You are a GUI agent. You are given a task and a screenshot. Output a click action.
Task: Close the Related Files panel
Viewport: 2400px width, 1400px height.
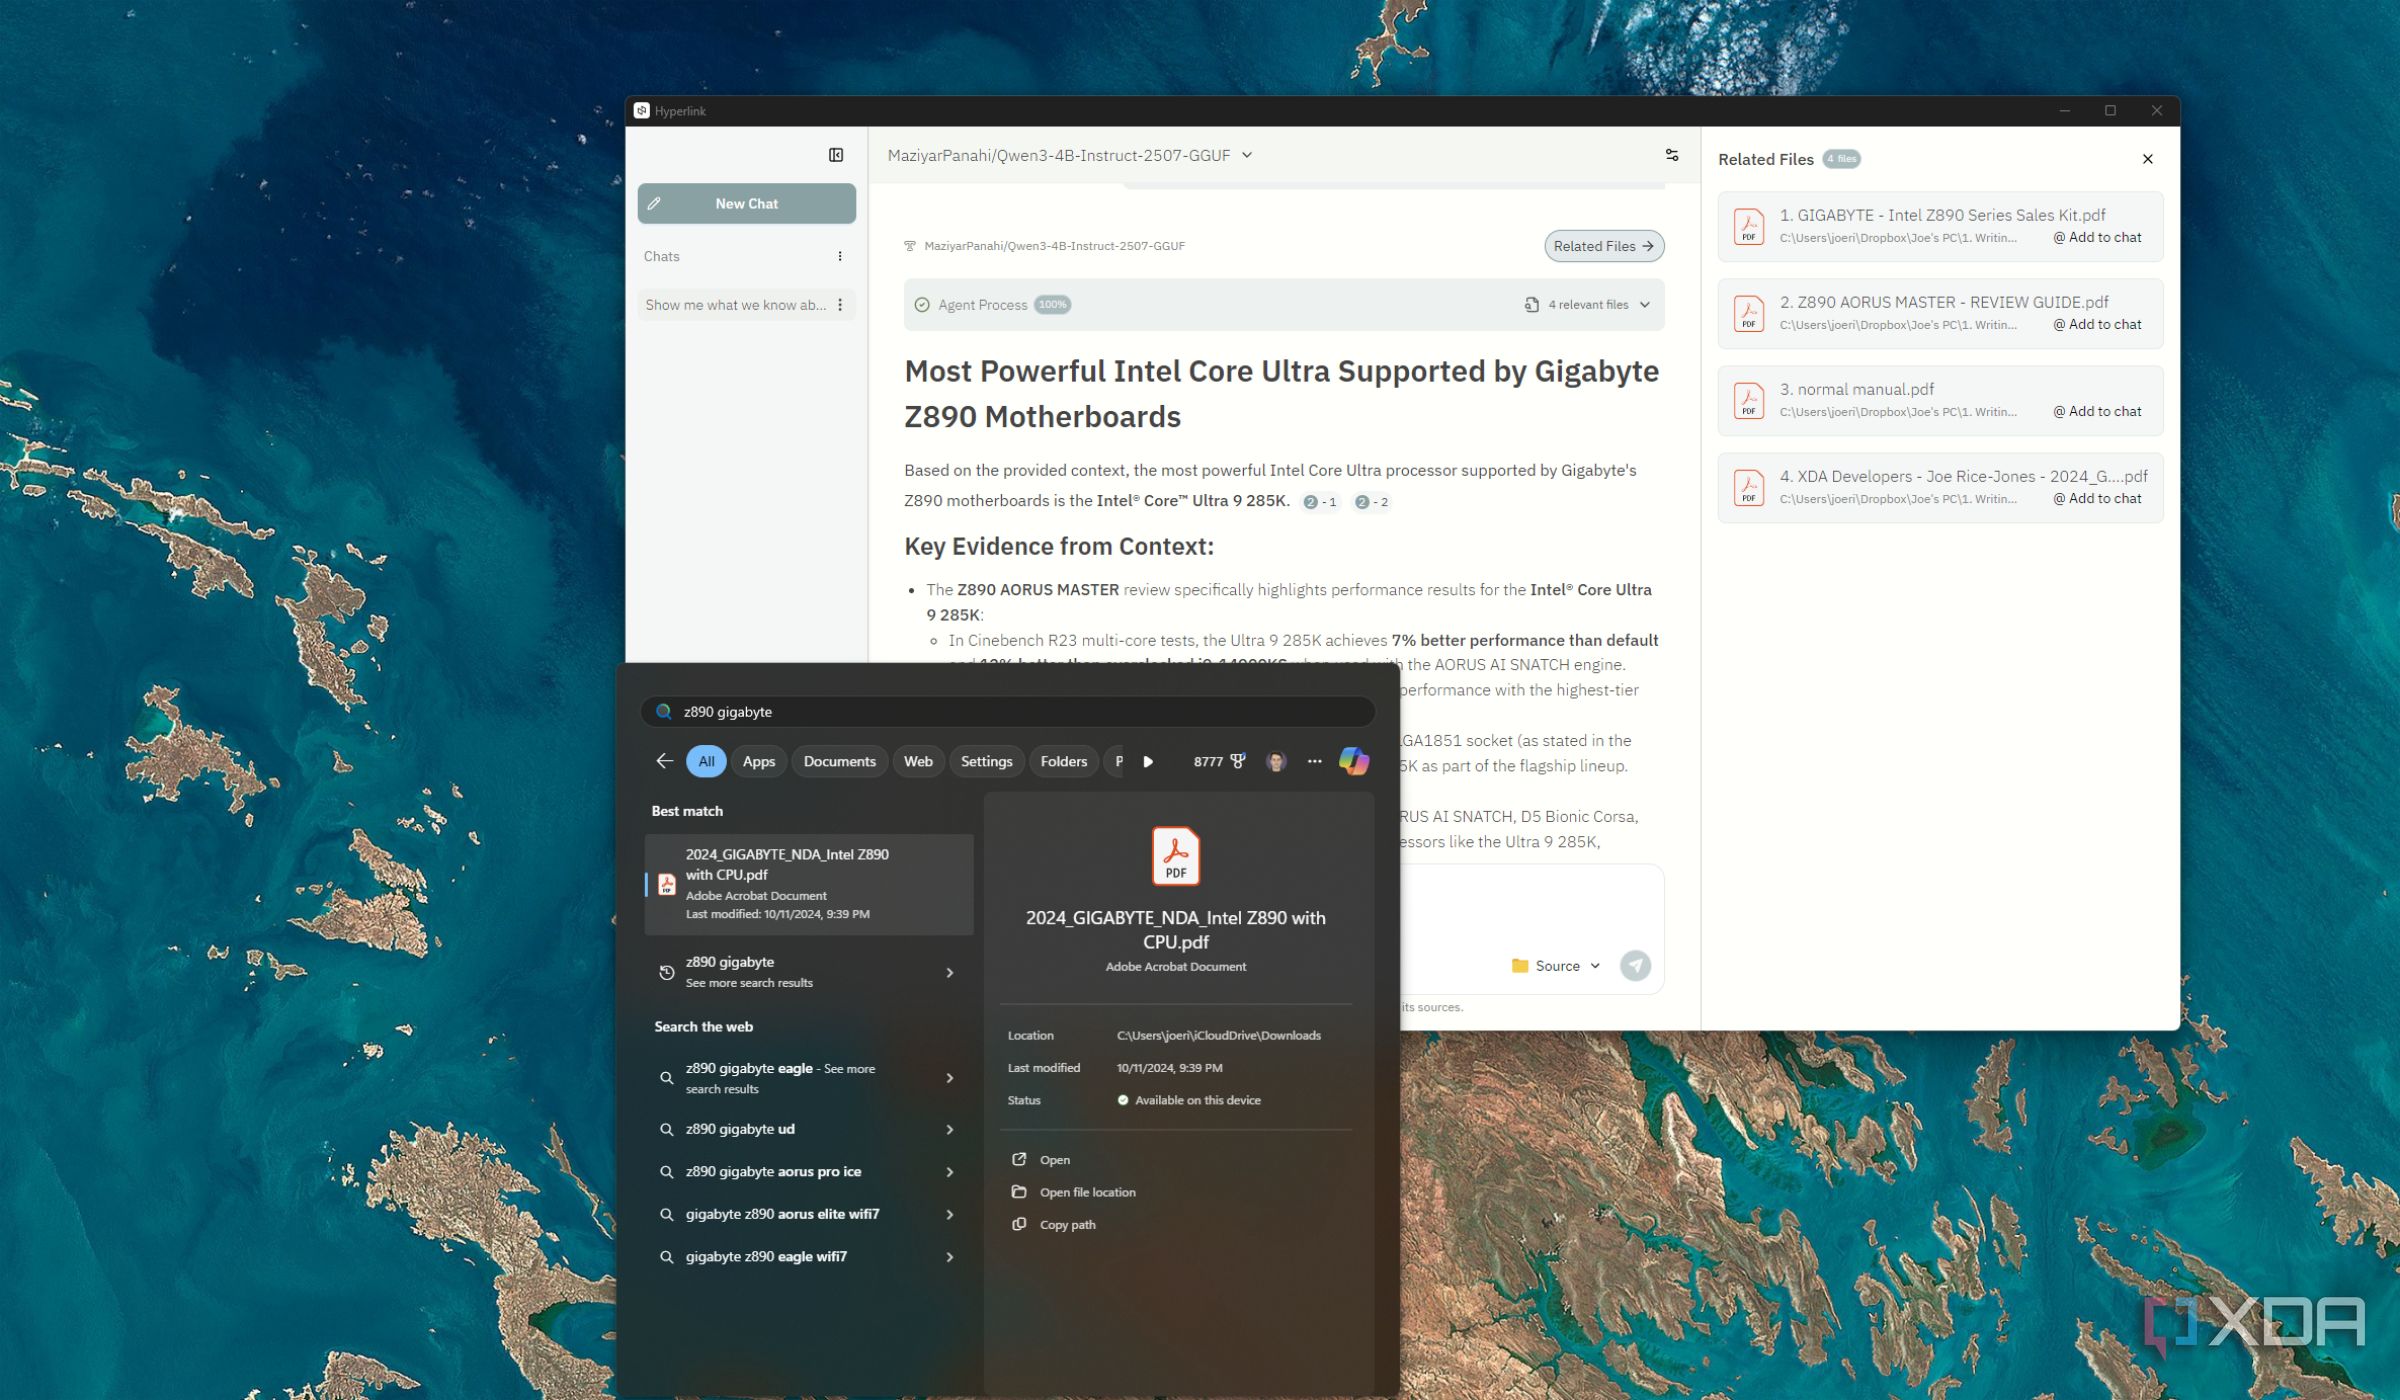(2147, 159)
